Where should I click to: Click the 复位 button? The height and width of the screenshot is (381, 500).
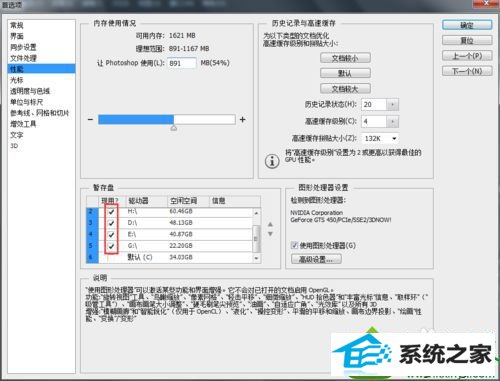coord(467,41)
